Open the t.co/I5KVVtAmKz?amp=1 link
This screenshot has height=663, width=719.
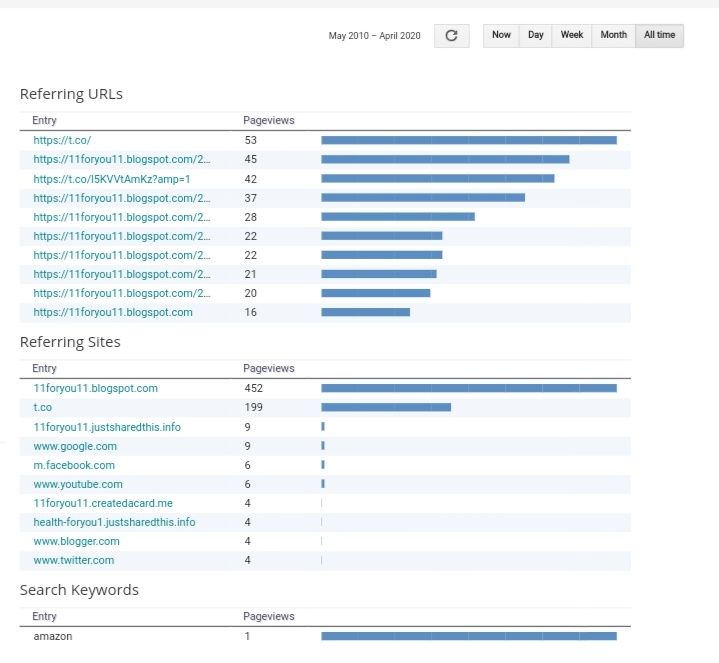point(112,179)
